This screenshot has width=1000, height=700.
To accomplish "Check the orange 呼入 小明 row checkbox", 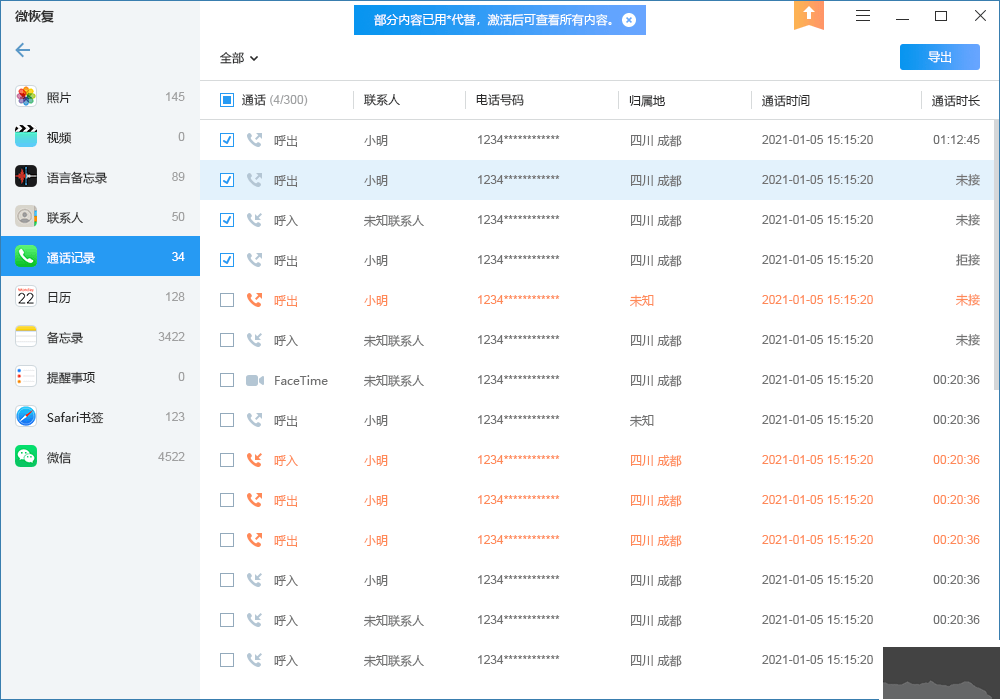I will point(227,460).
